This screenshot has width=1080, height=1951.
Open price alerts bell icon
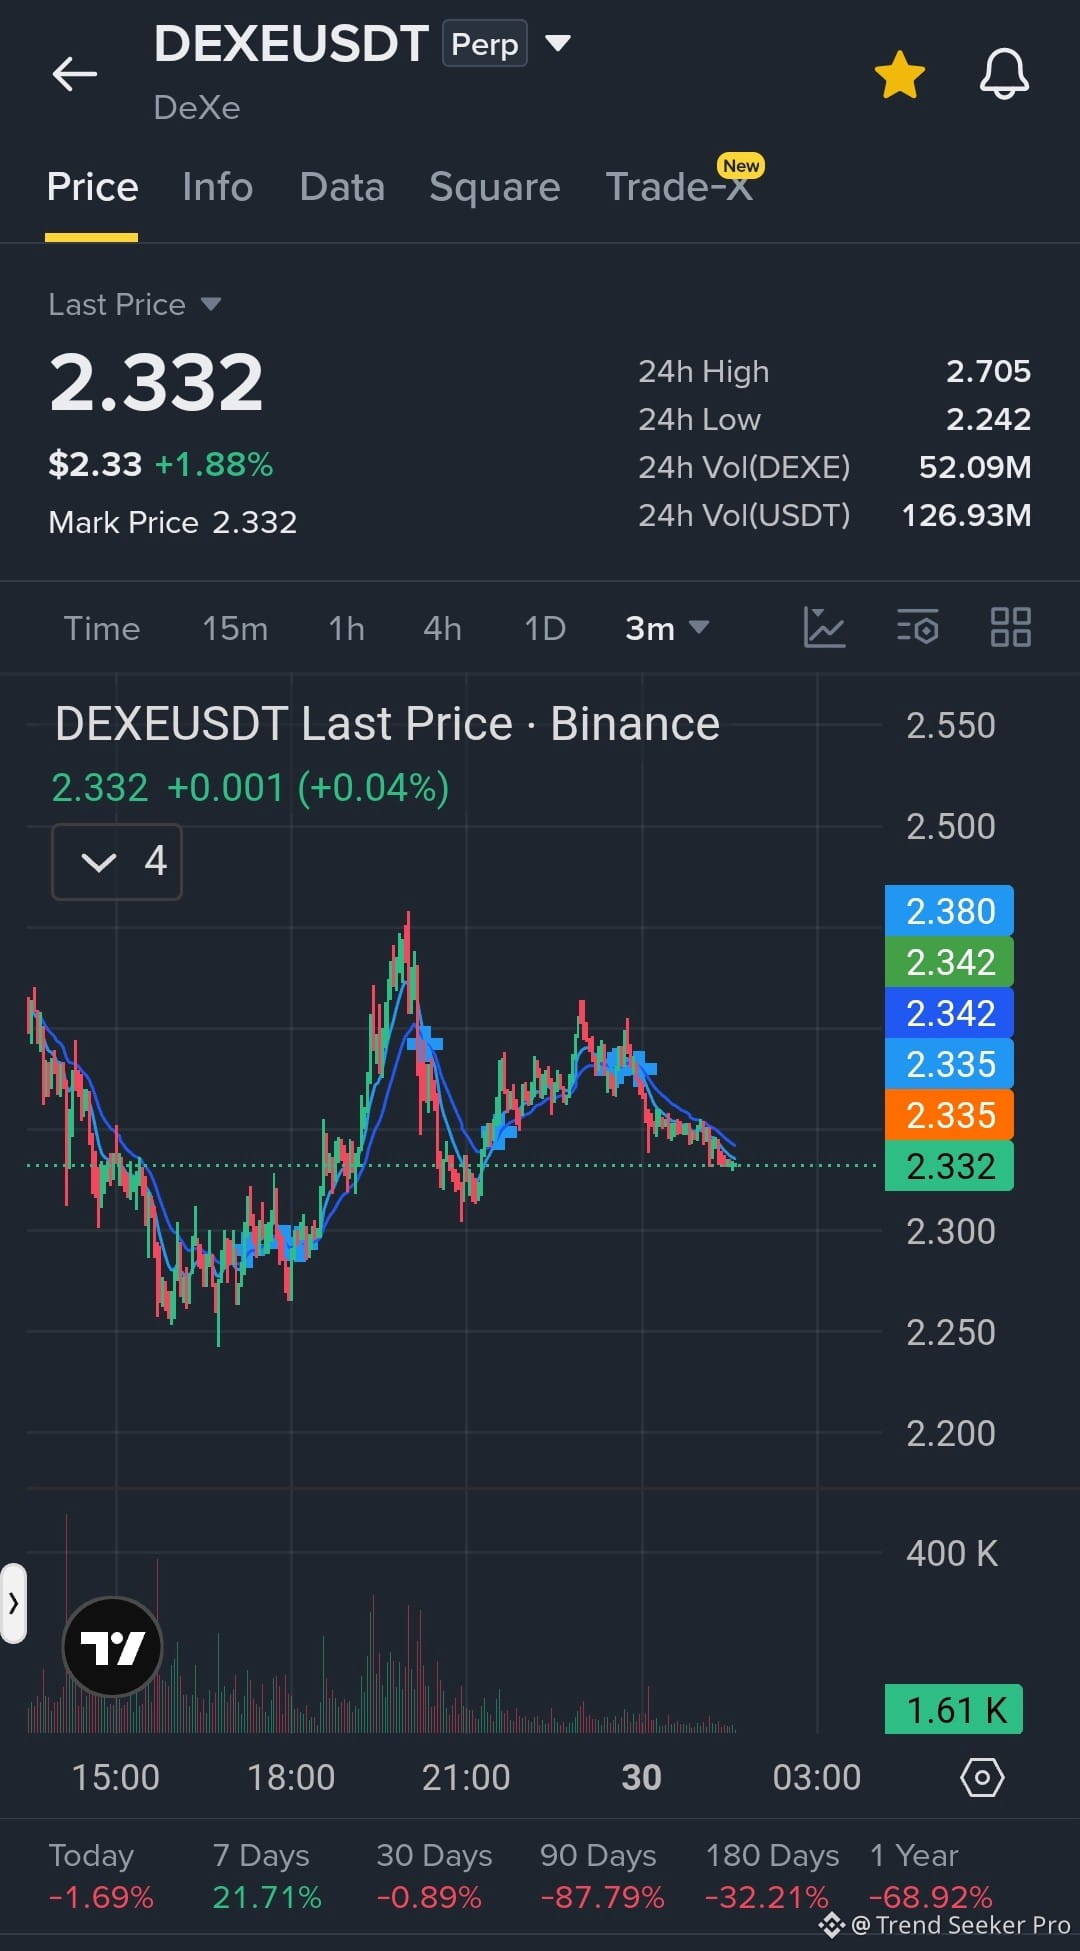point(1004,74)
